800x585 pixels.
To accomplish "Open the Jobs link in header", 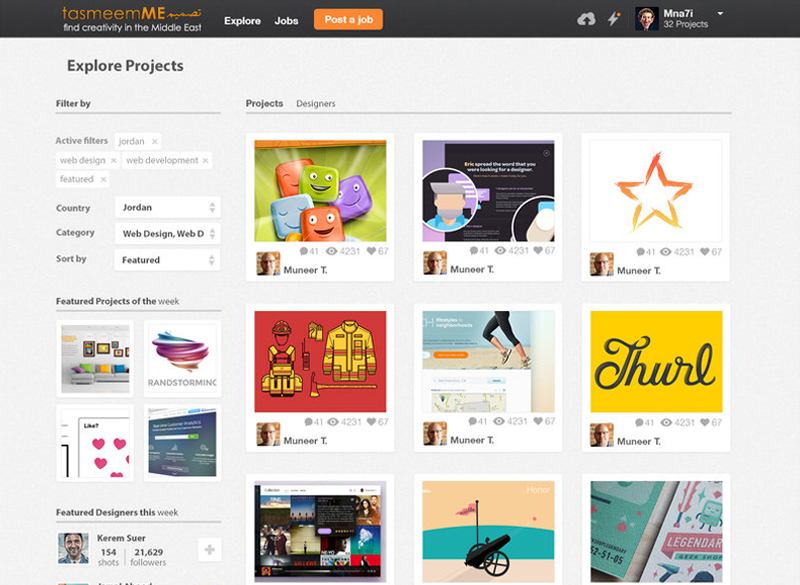I will [x=286, y=20].
